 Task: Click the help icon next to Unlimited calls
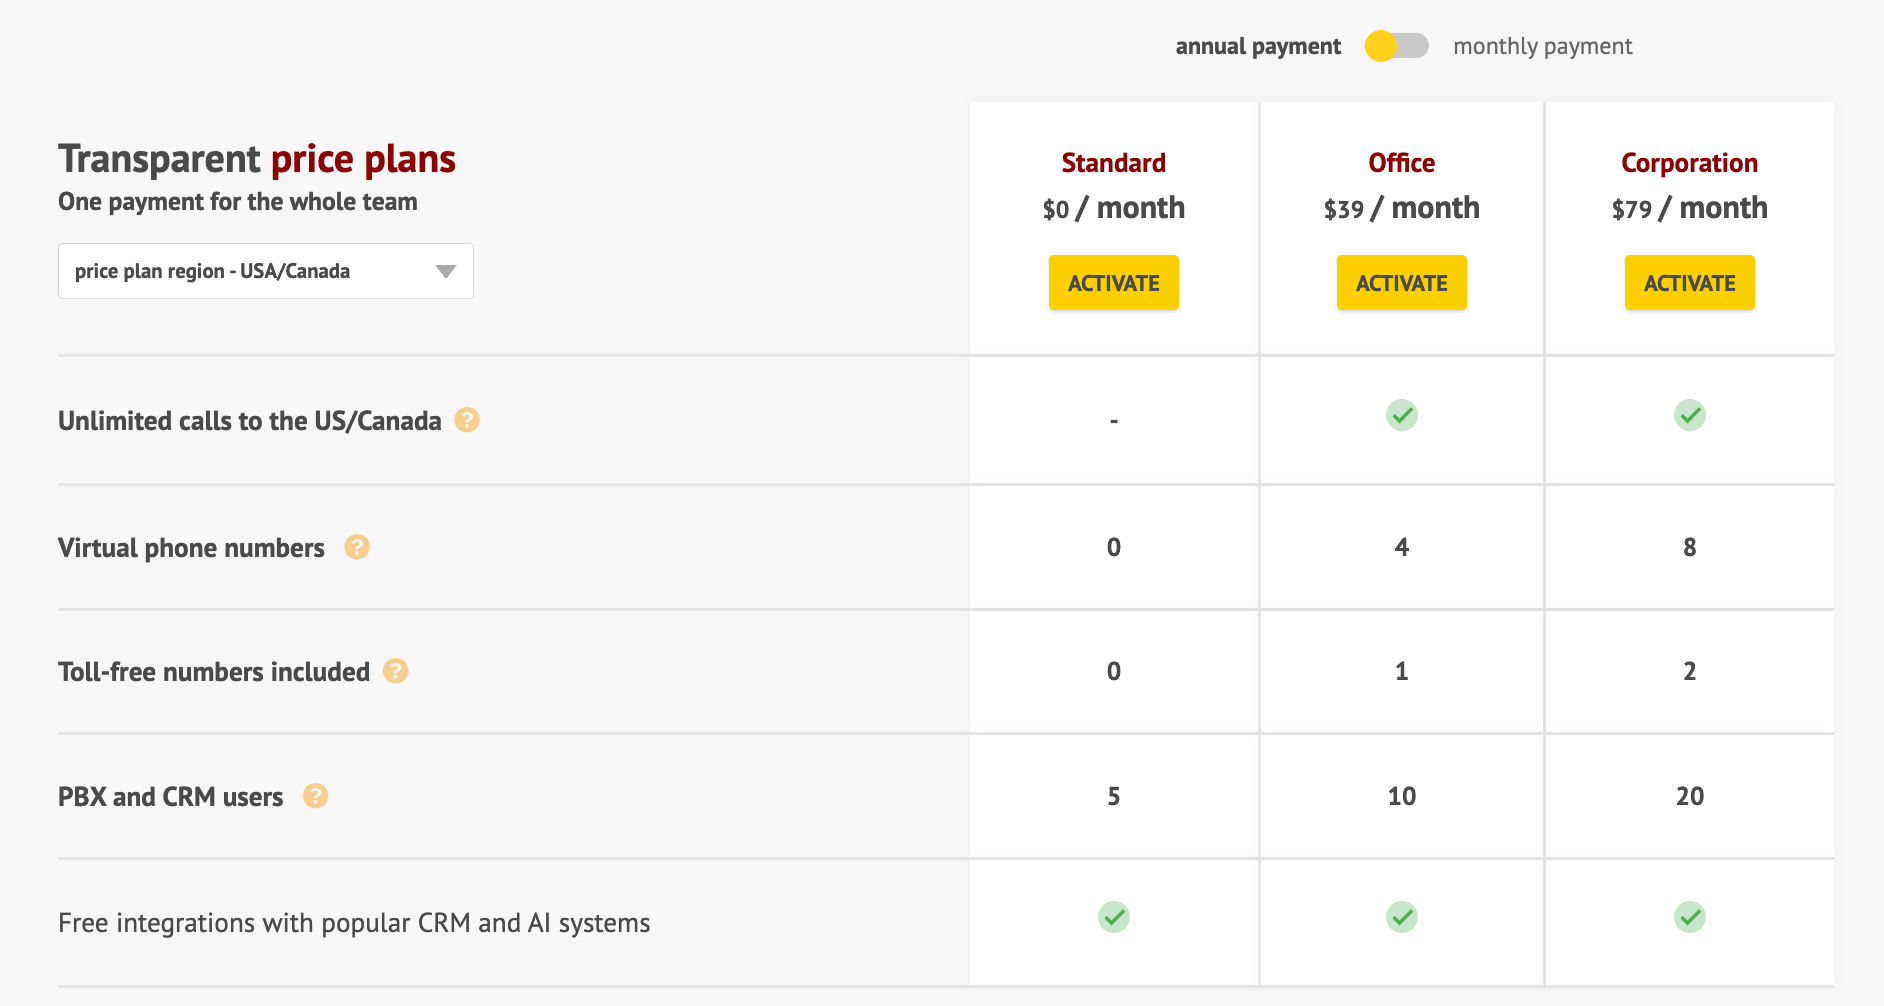click(x=466, y=421)
